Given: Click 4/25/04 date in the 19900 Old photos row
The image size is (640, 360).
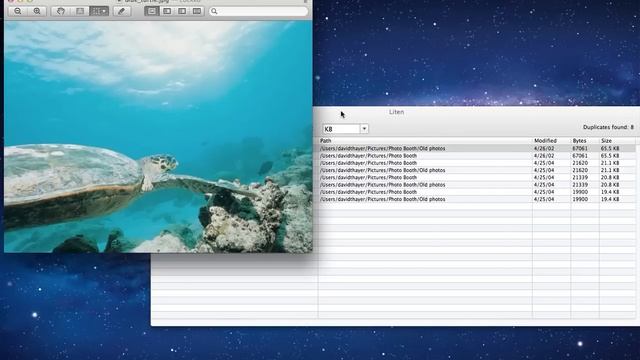Looking at the screenshot, I should [544, 199].
